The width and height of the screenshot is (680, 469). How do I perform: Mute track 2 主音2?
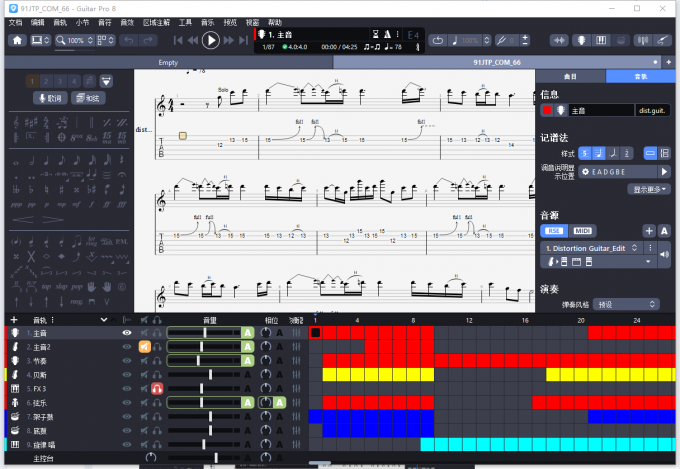[145, 347]
